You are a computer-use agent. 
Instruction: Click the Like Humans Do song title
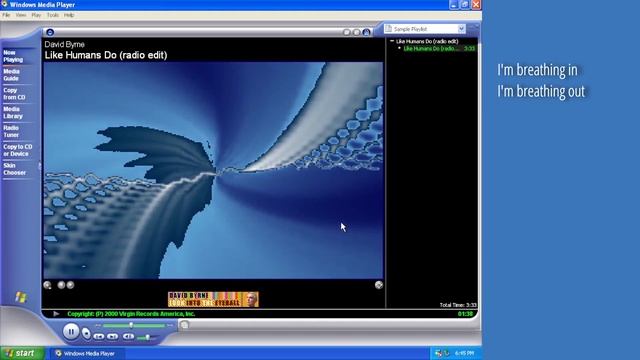(x=106, y=55)
